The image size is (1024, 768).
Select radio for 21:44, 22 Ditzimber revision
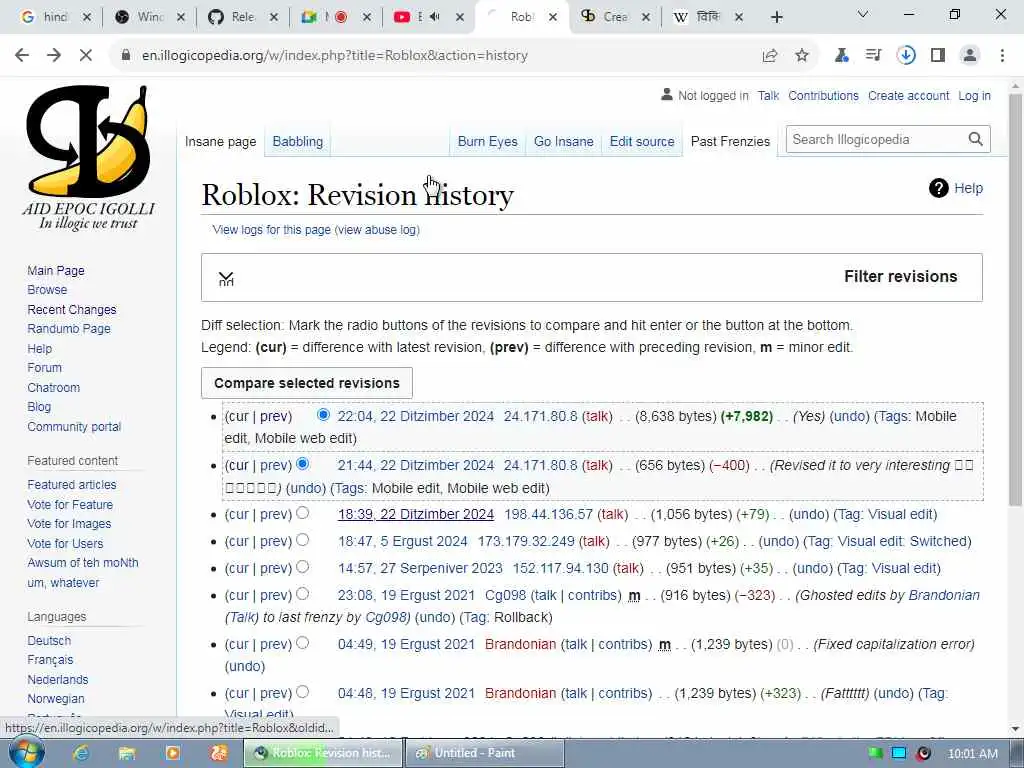[x=302, y=464]
